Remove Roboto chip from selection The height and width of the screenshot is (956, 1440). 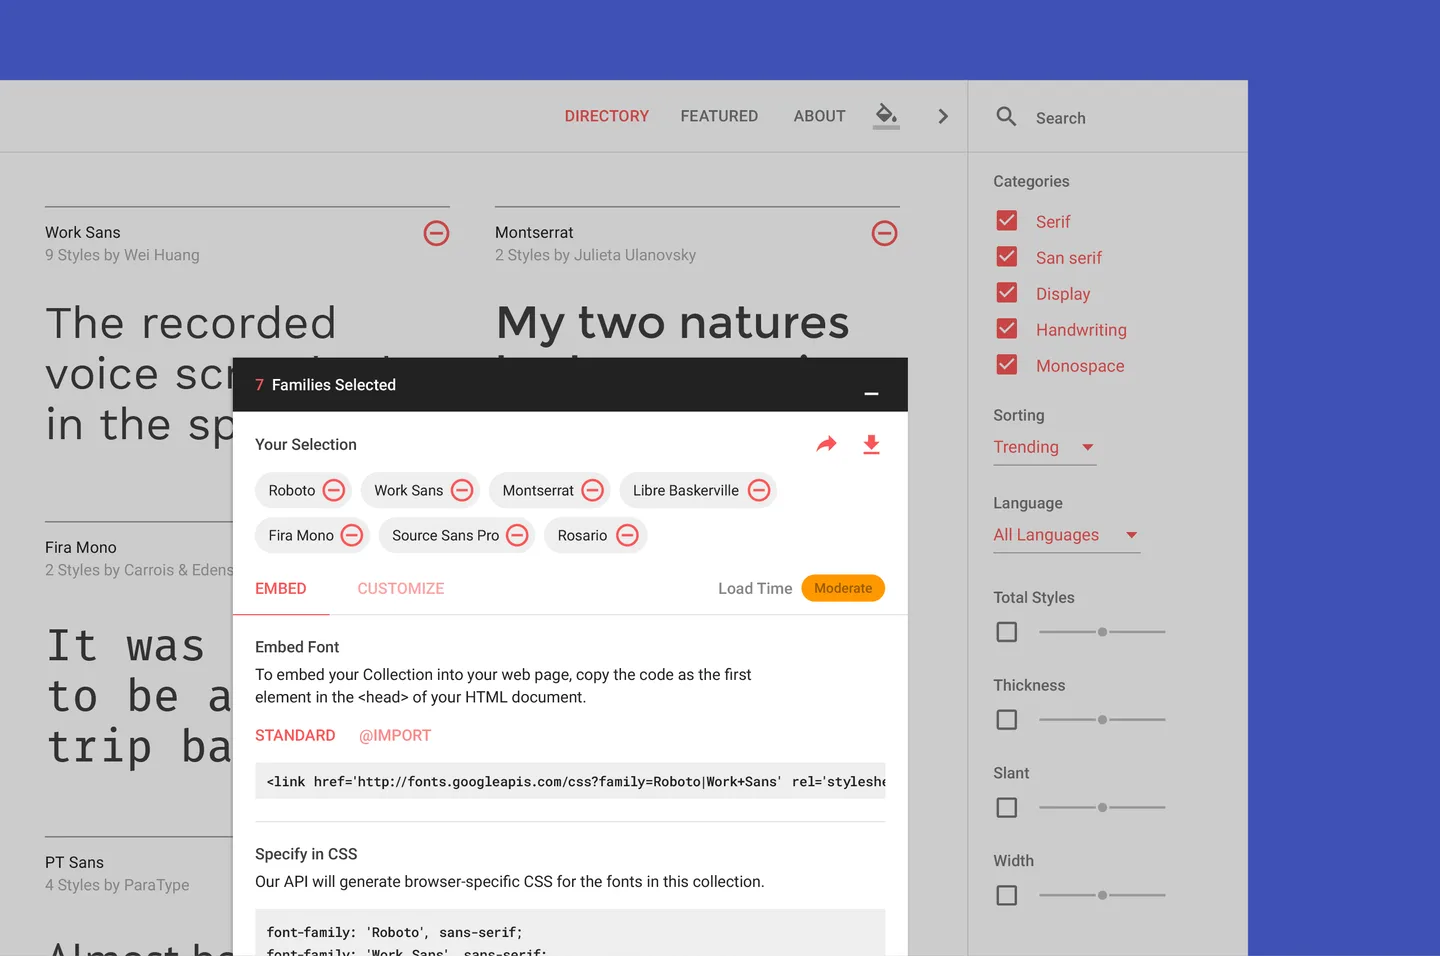(334, 490)
